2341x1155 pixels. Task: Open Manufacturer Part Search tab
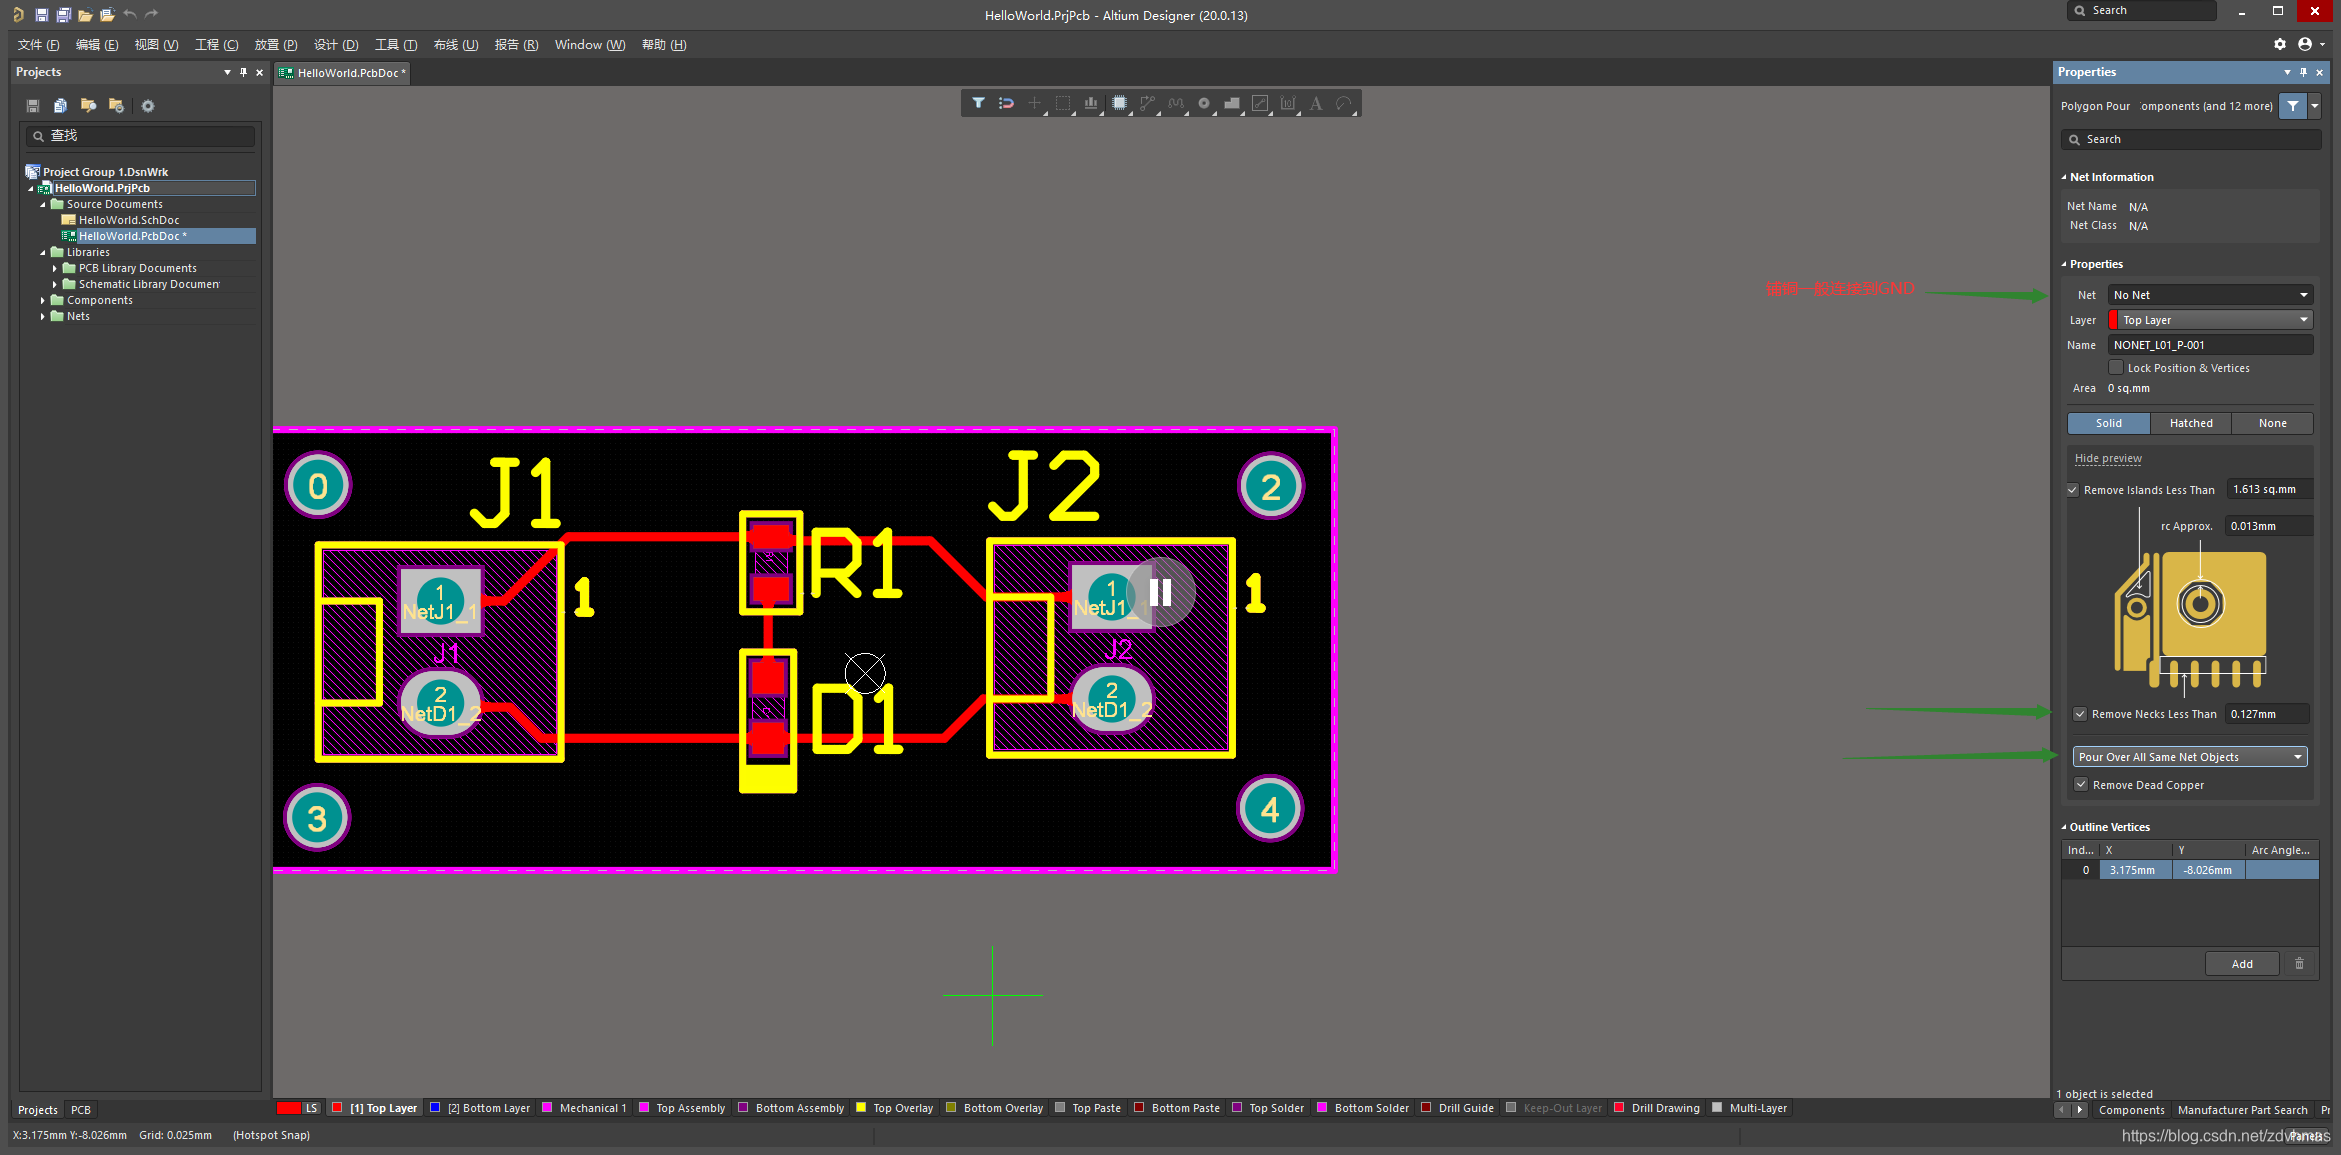point(2242,1110)
